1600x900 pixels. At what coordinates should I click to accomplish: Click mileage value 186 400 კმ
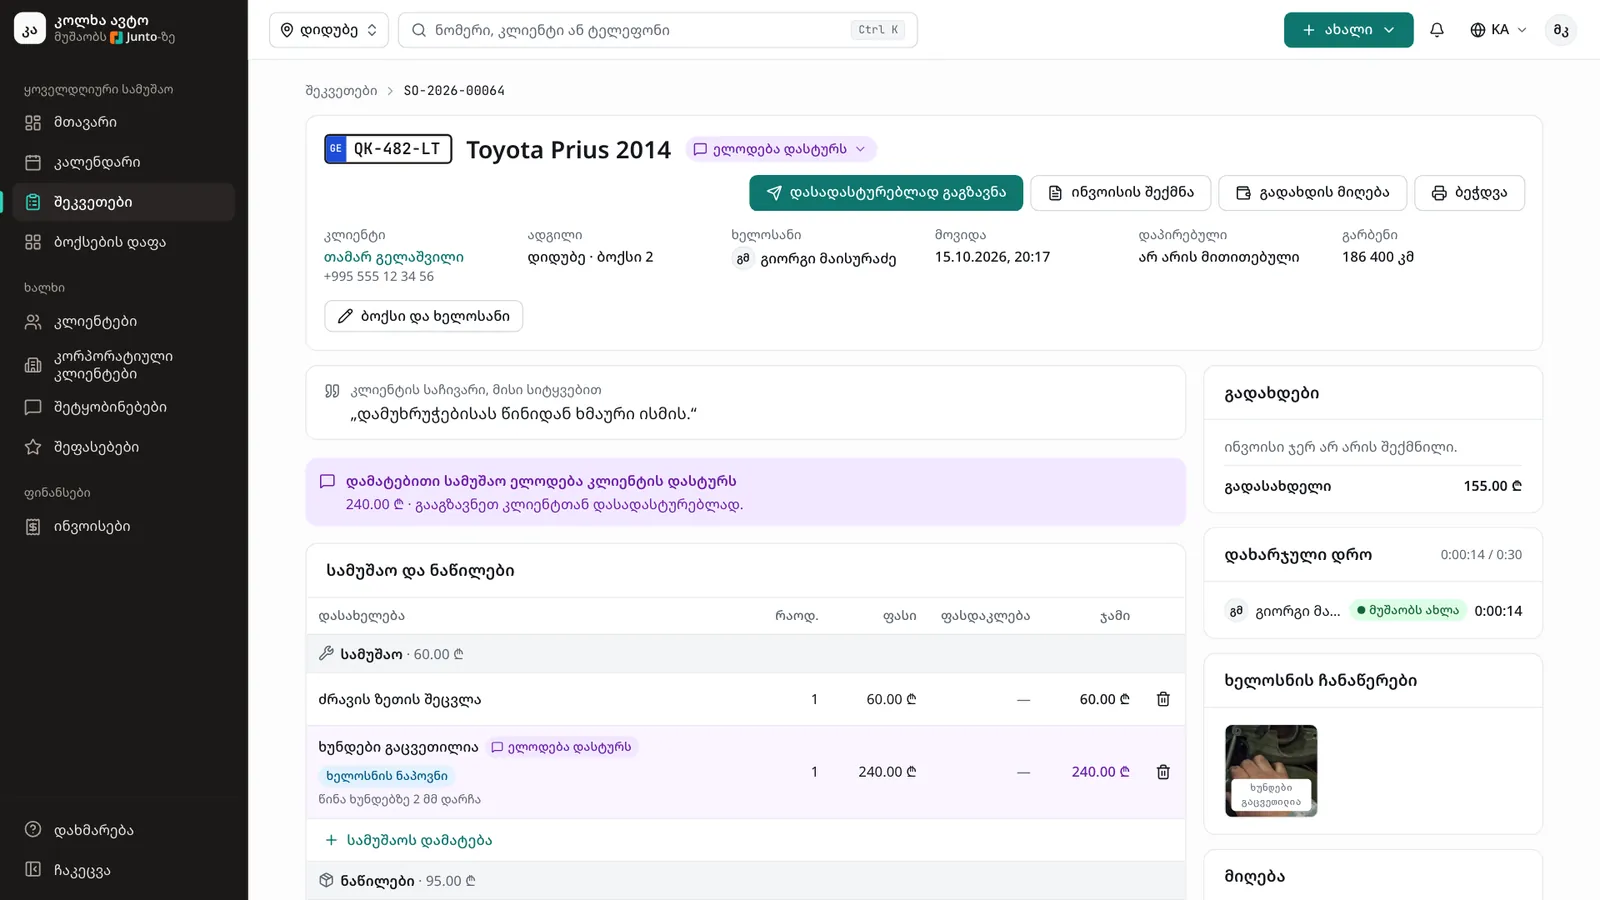[x=1377, y=257]
